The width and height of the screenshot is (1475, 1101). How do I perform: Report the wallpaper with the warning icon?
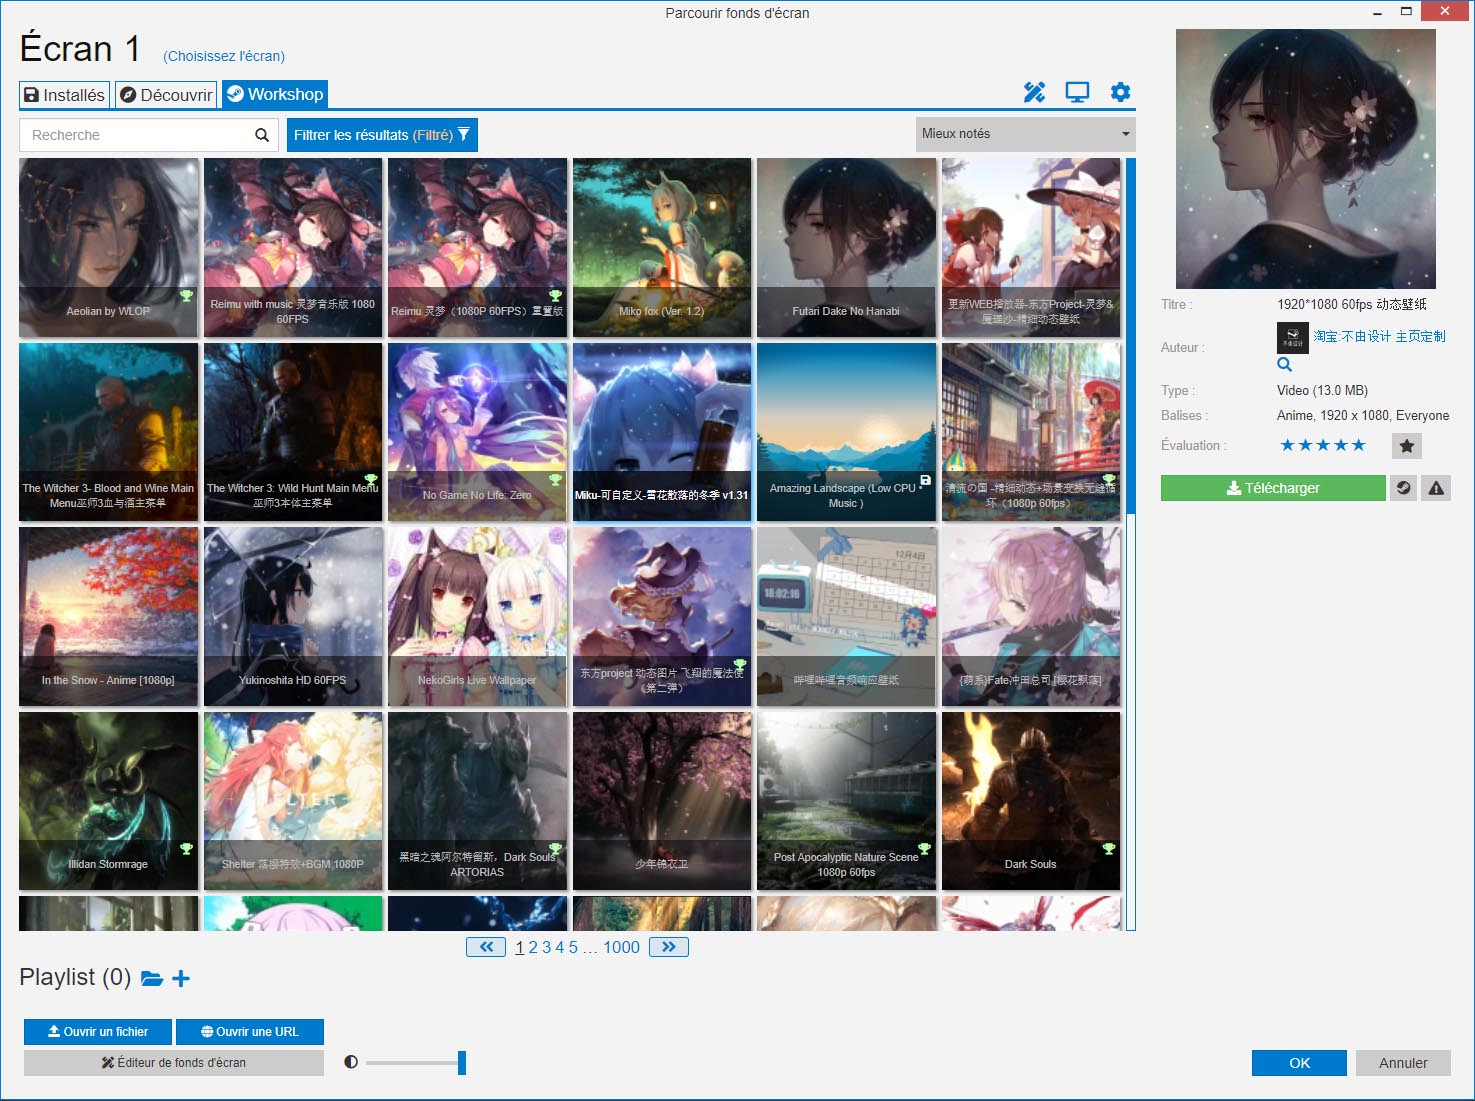(1436, 488)
